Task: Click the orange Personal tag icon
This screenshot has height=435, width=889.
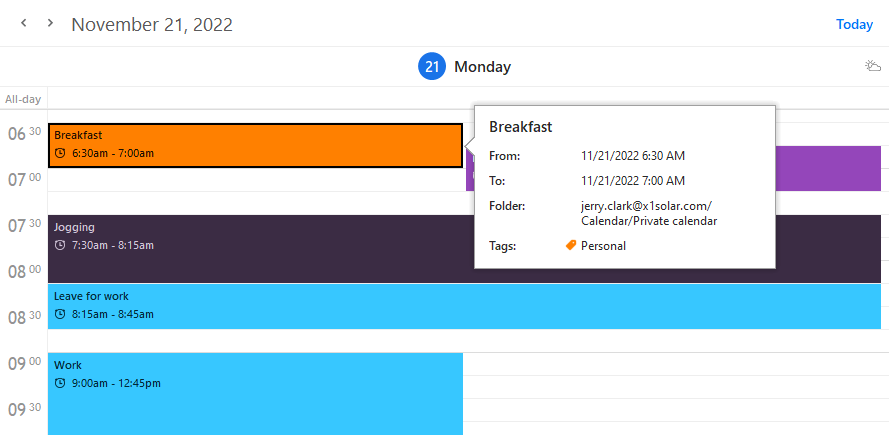Action: (x=571, y=245)
